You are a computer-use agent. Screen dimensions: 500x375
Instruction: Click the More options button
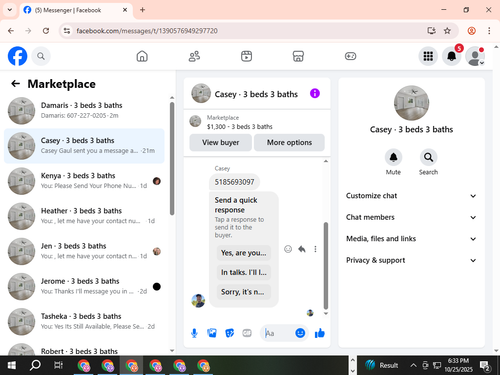click(289, 142)
